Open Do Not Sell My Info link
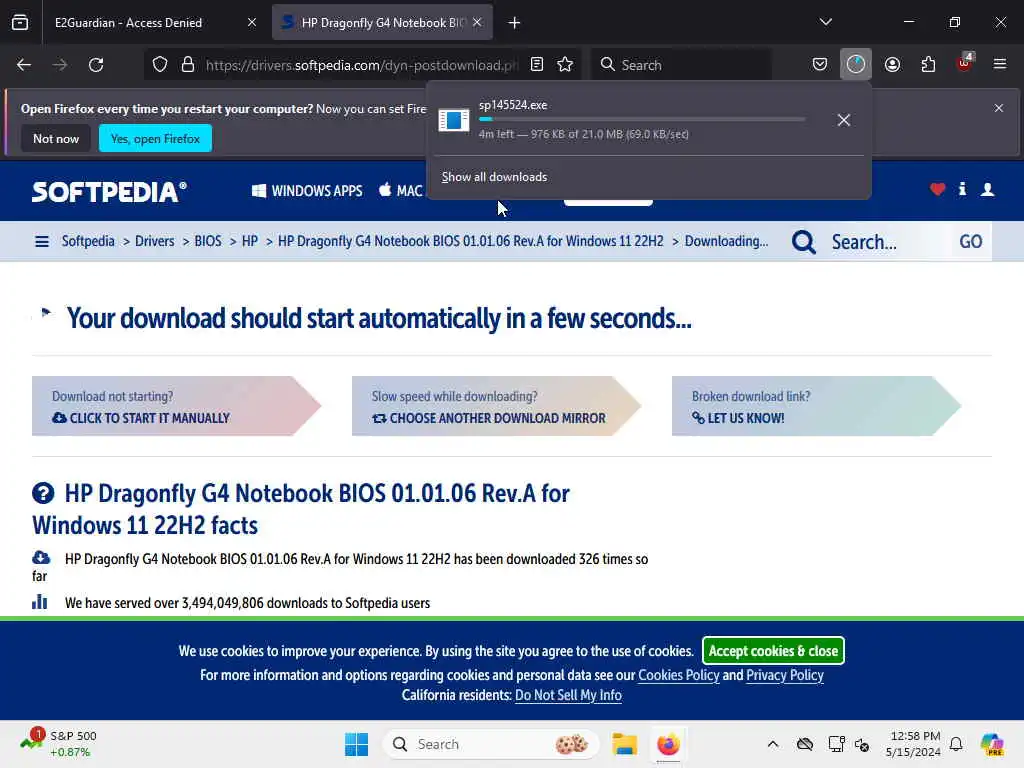 coord(568,696)
